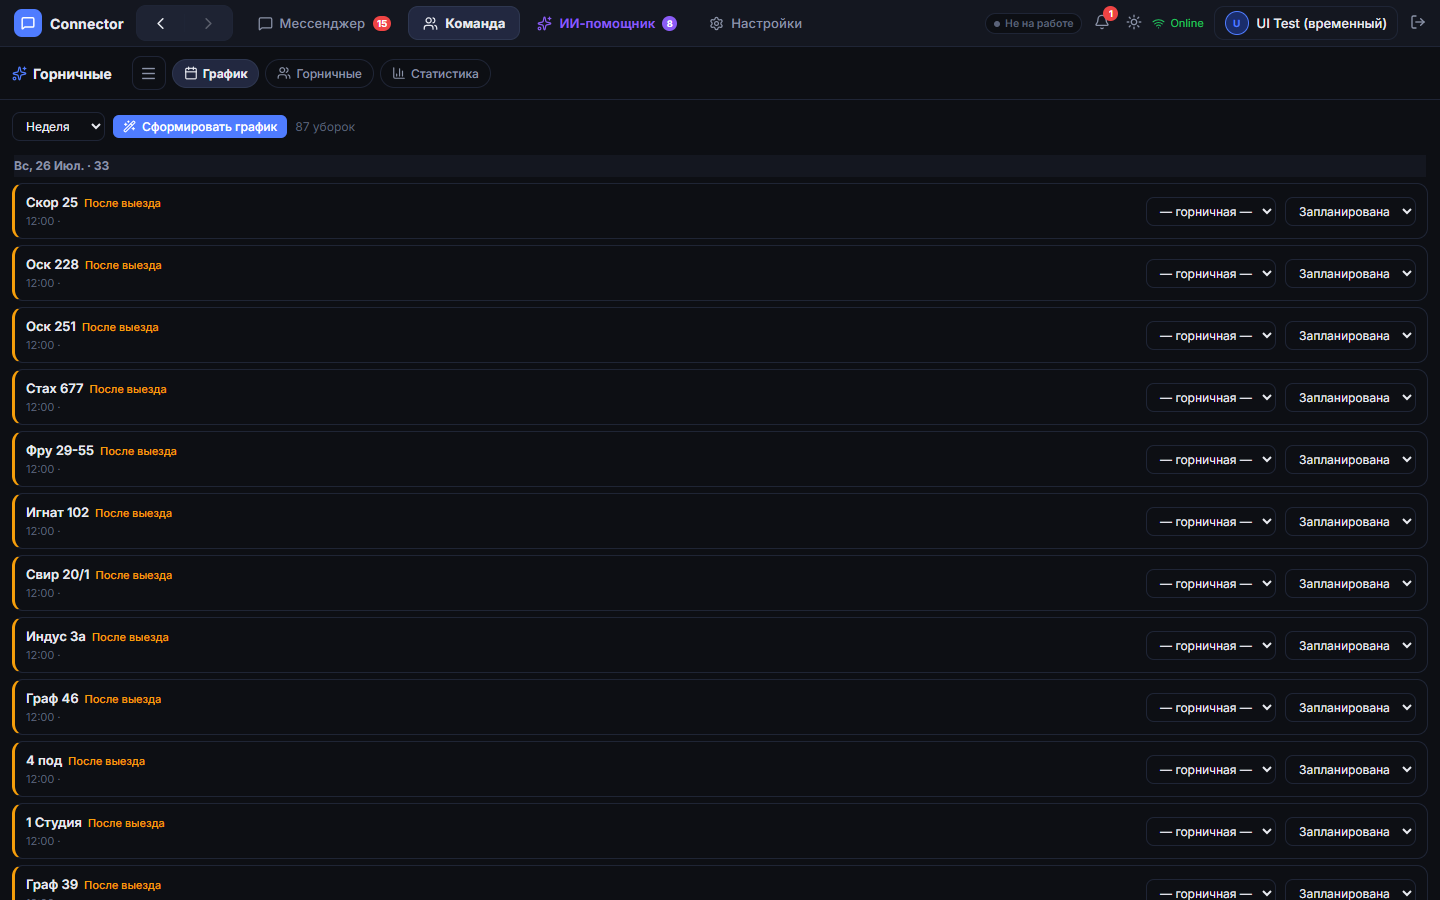Click the Оск 251 title

point(51,326)
